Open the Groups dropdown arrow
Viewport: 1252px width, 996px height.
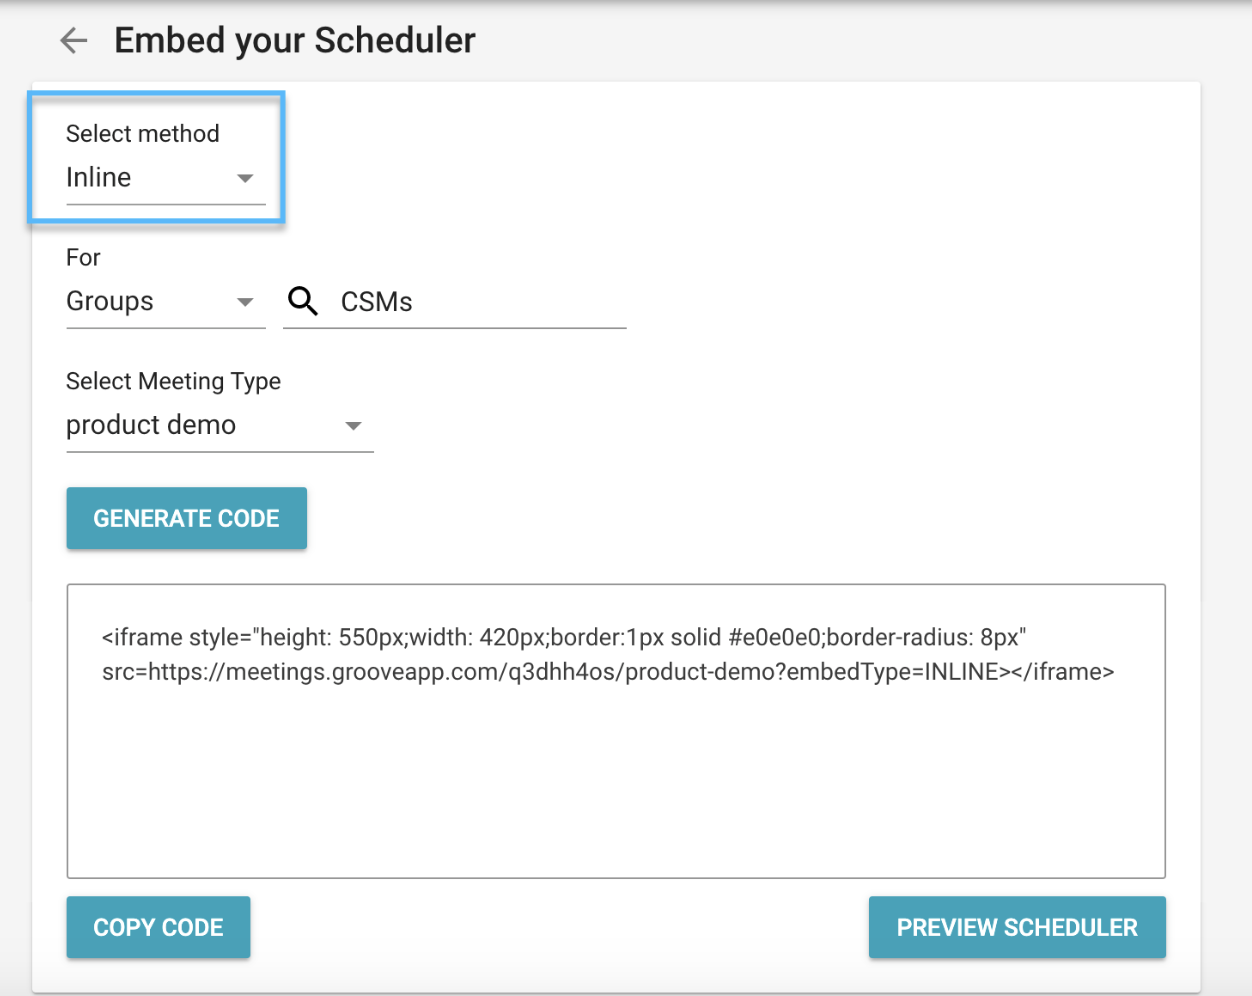click(x=245, y=302)
